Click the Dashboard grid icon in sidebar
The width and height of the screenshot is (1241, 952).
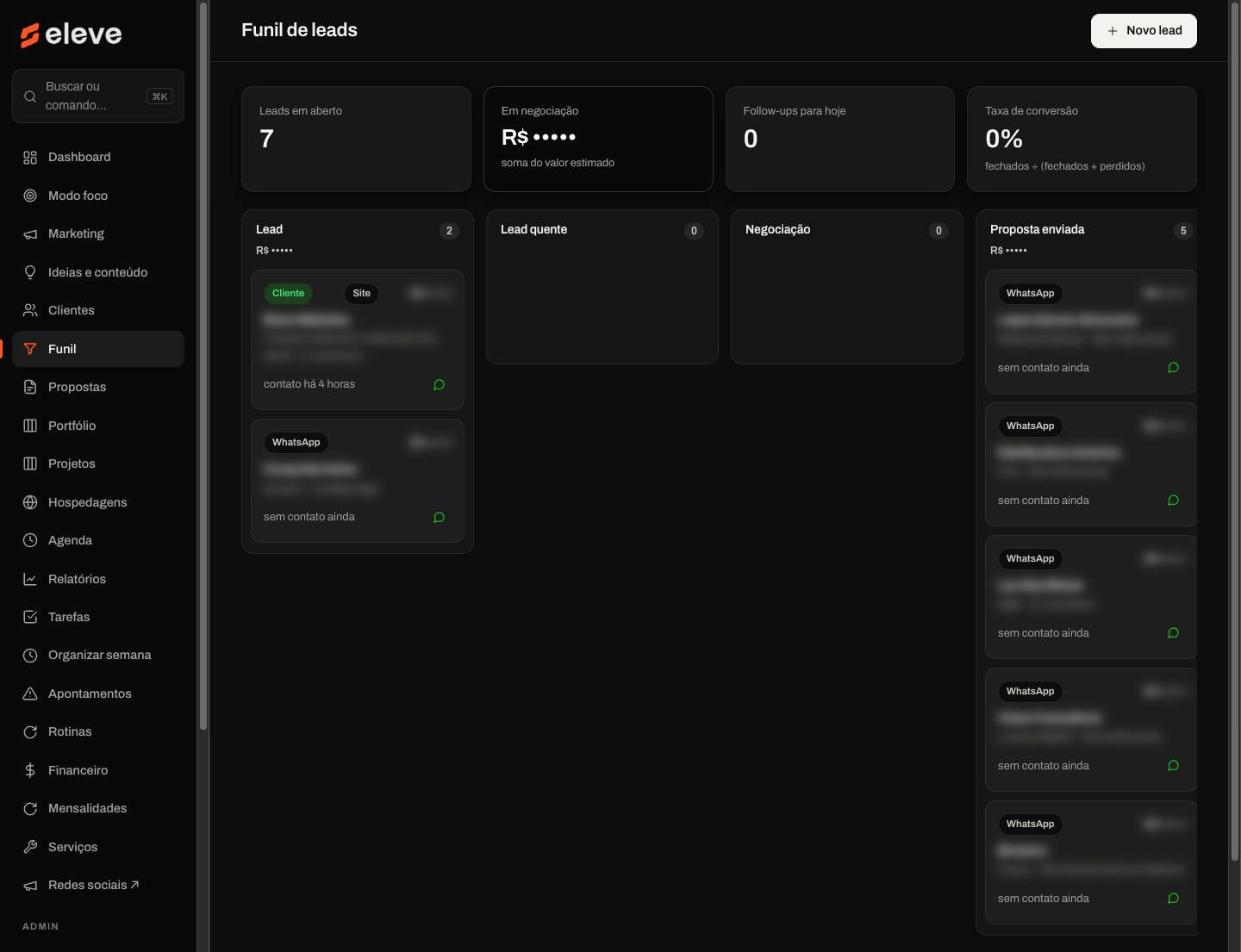30,157
